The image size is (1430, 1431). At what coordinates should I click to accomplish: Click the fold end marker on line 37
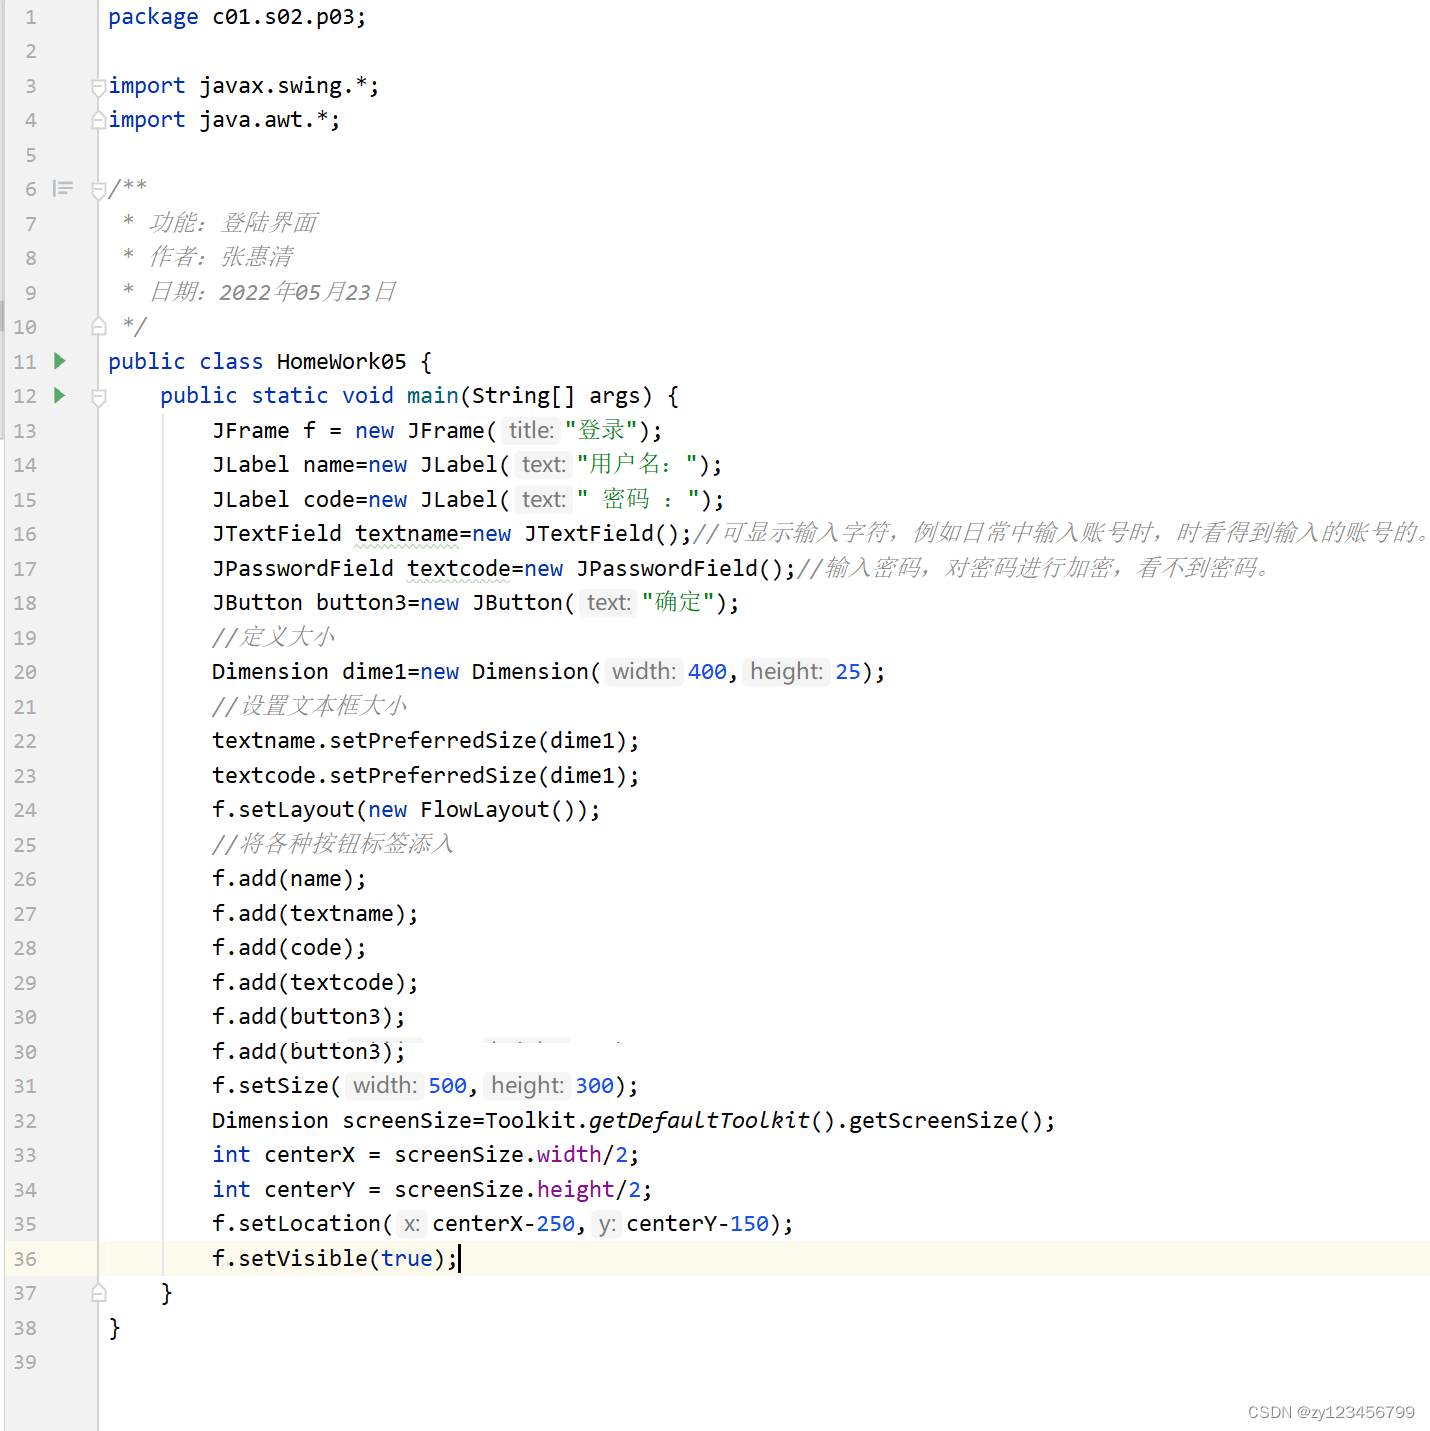pos(98,1293)
